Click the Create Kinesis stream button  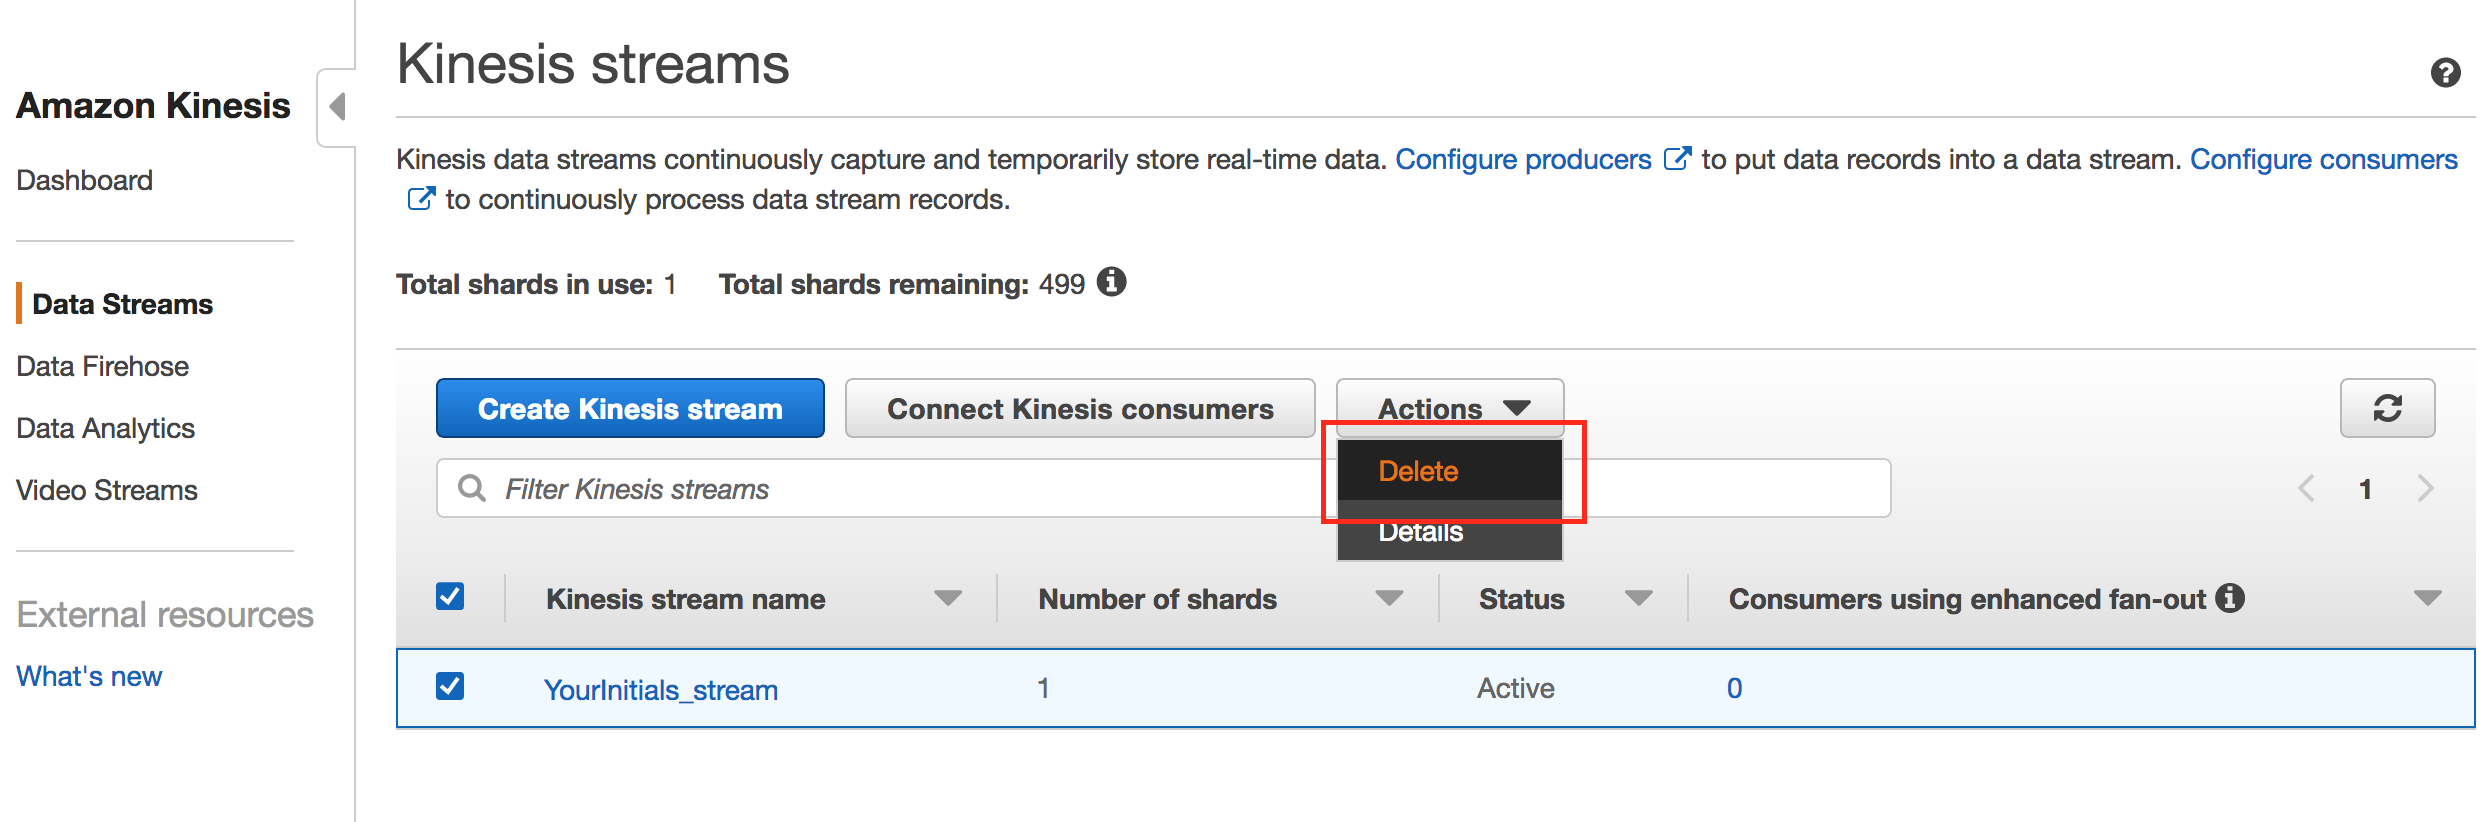click(630, 408)
